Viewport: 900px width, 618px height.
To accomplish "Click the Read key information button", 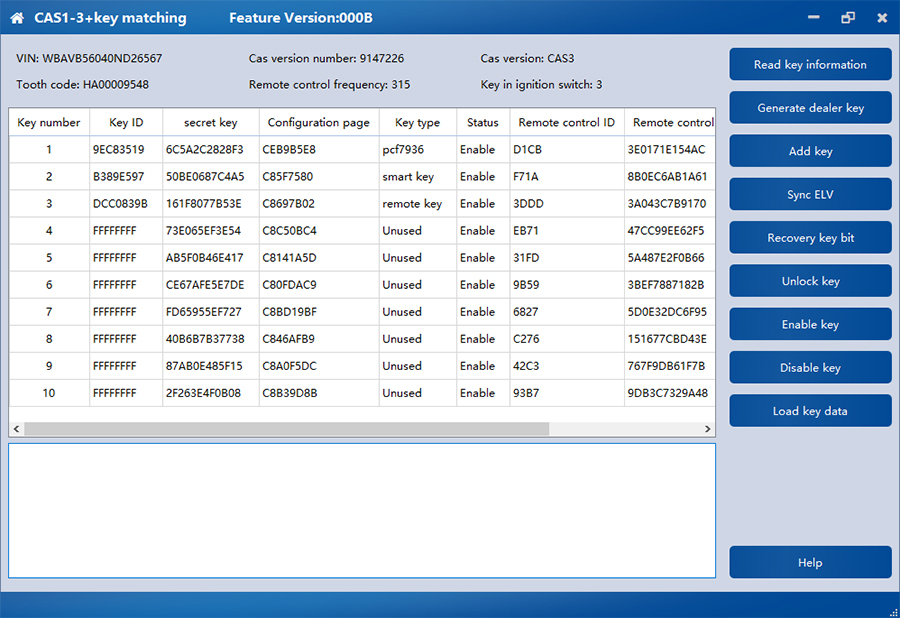I will [810, 65].
